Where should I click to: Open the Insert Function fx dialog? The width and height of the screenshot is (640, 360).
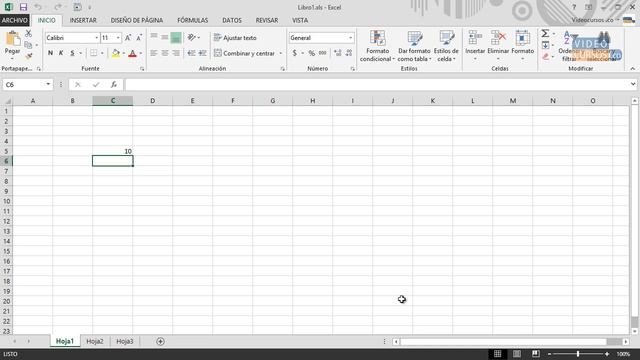(x=114, y=84)
